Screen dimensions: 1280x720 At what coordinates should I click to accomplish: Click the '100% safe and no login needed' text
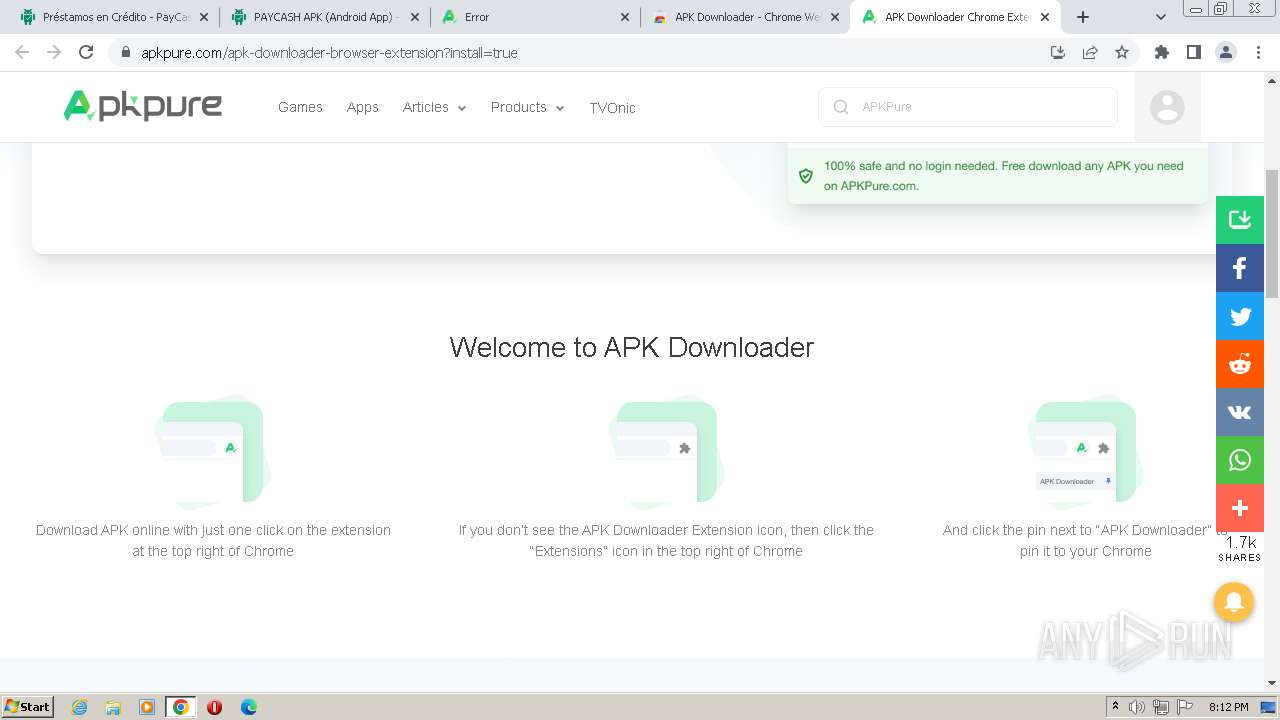pyautogui.click(x=1003, y=176)
